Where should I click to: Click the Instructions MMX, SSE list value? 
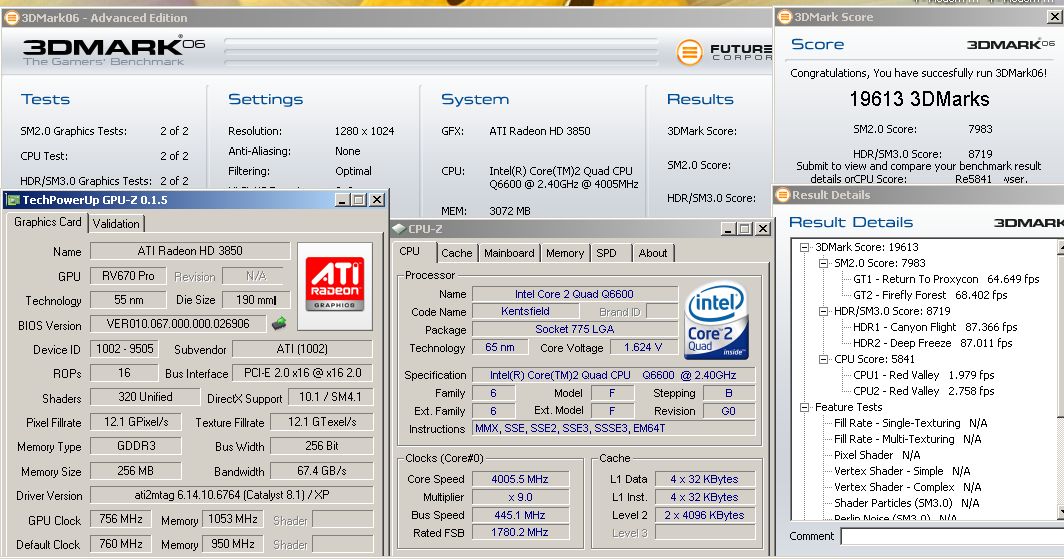point(614,429)
